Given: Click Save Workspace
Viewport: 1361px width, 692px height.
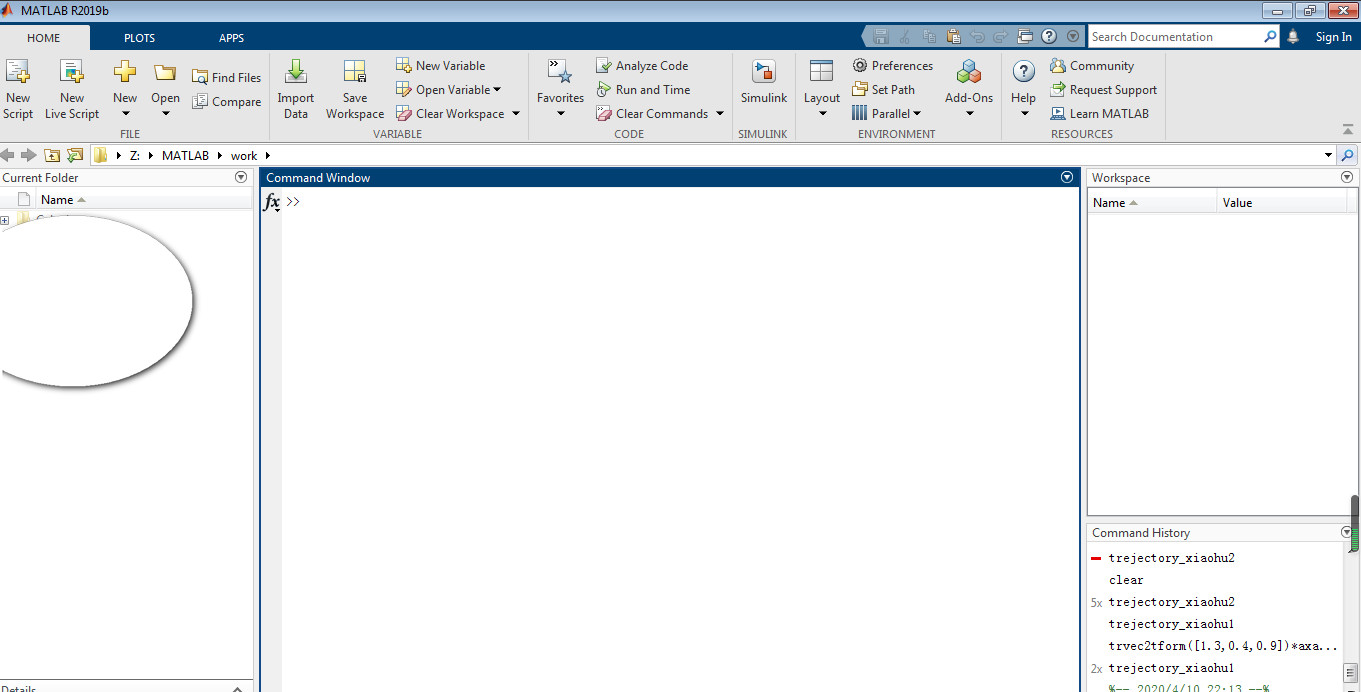Looking at the screenshot, I should (x=355, y=89).
